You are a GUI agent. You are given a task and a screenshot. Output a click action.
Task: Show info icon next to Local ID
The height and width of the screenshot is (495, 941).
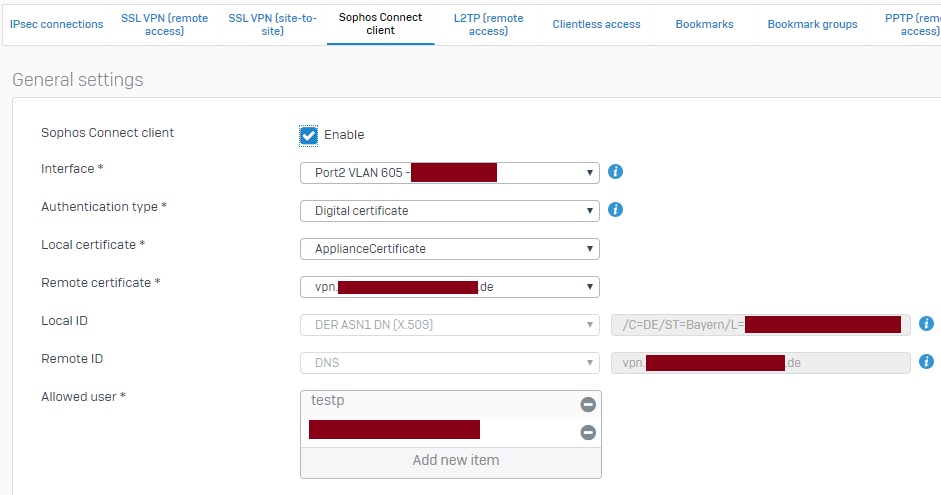926,323
